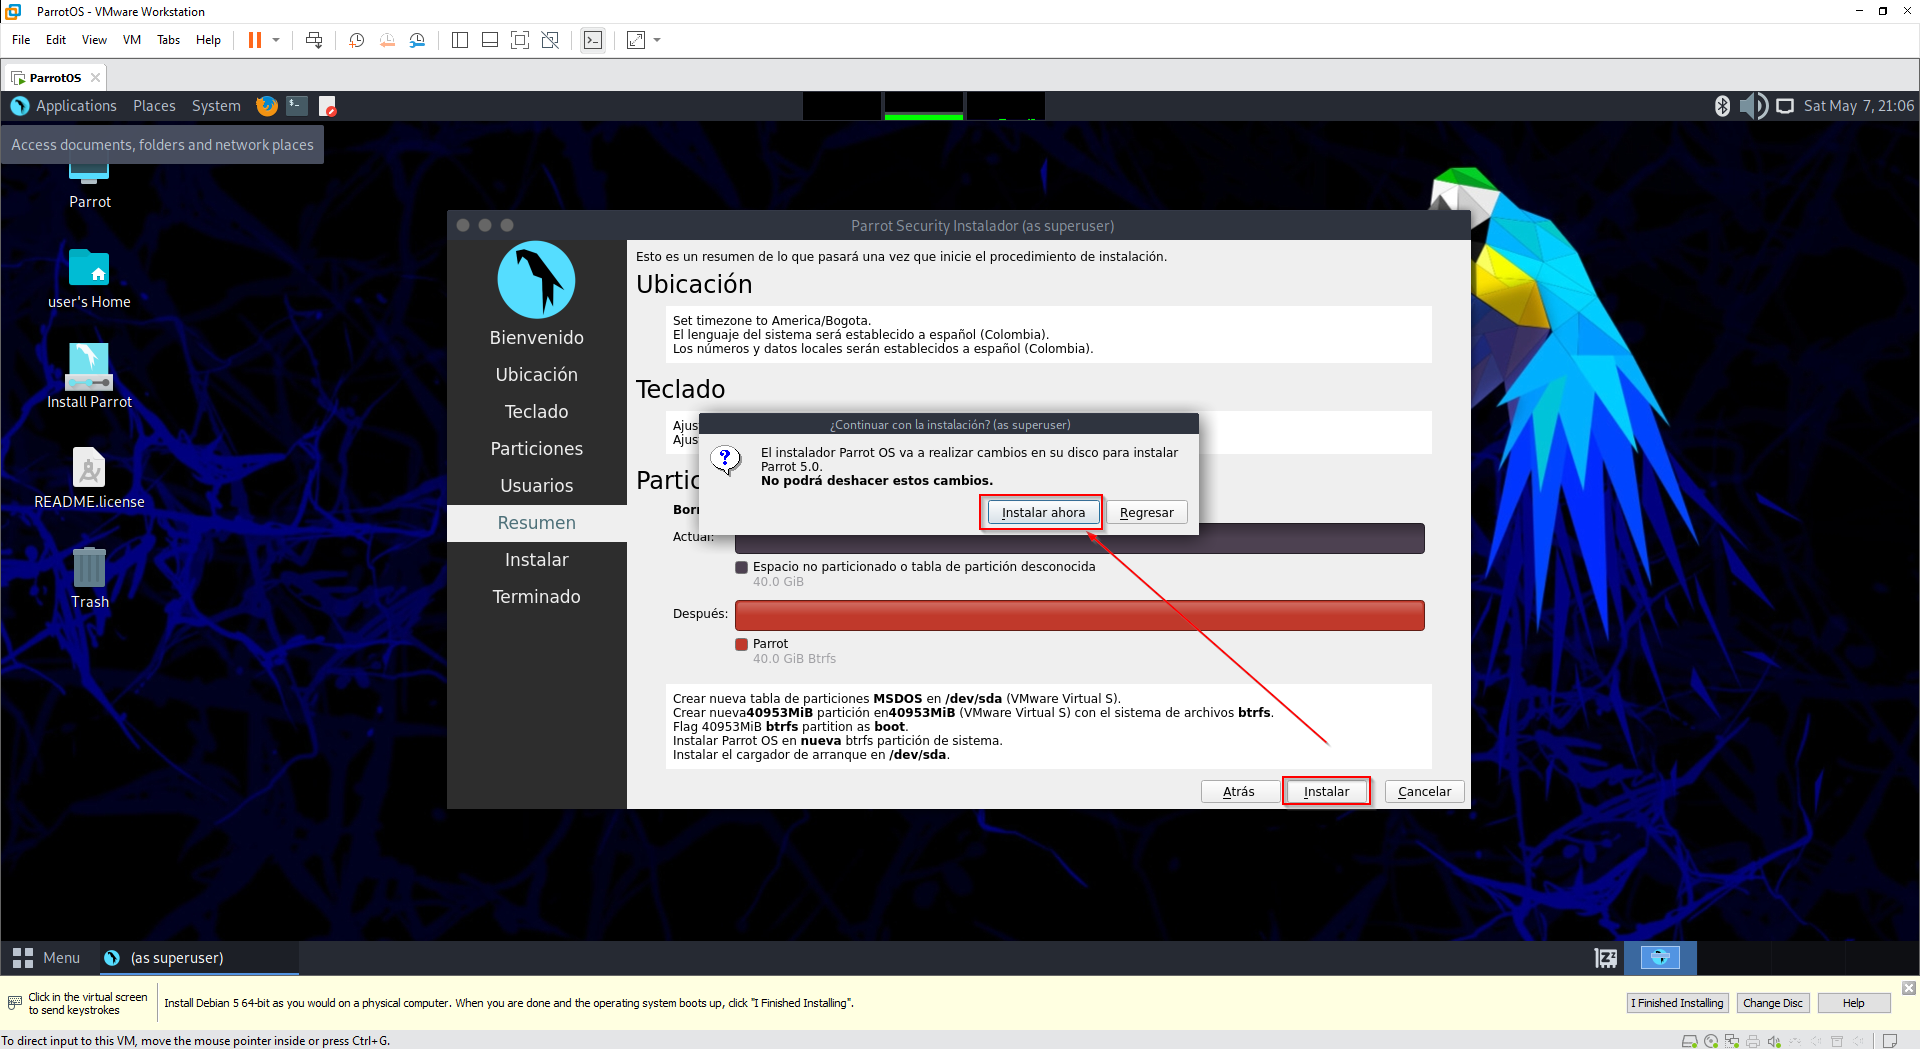Click the display icon in Parrot system tray
Viewport: 1920px width, 1049px height.
coord(1785,106)
